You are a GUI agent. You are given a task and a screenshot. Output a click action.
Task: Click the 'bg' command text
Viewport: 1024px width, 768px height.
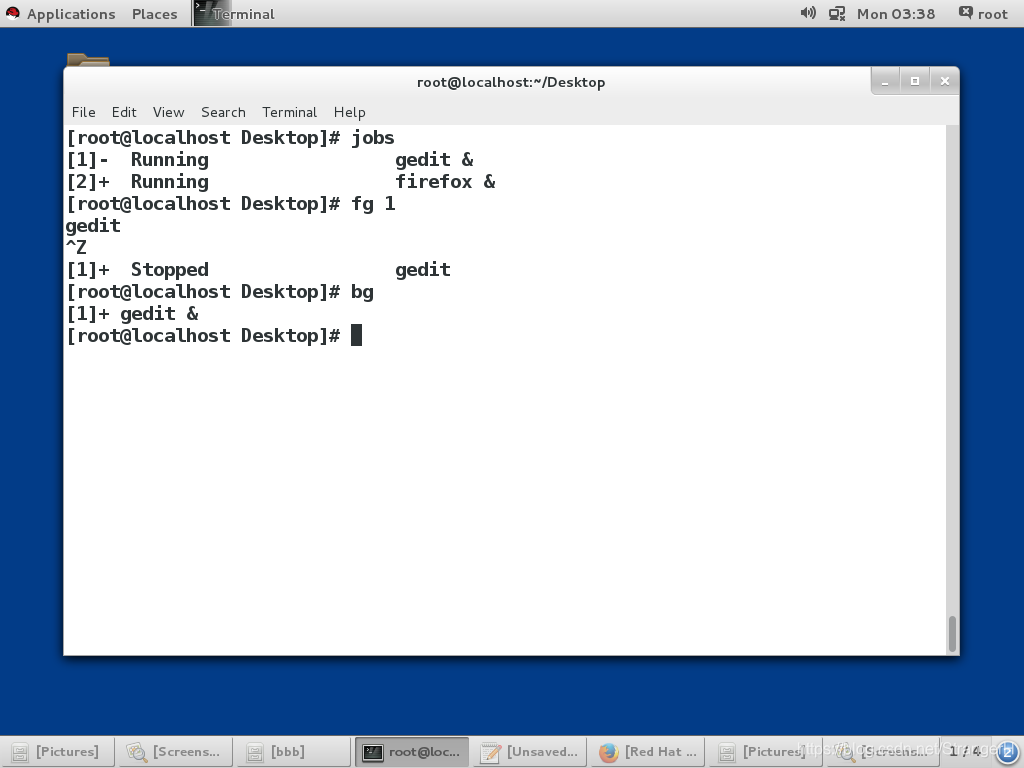[362, 292]
